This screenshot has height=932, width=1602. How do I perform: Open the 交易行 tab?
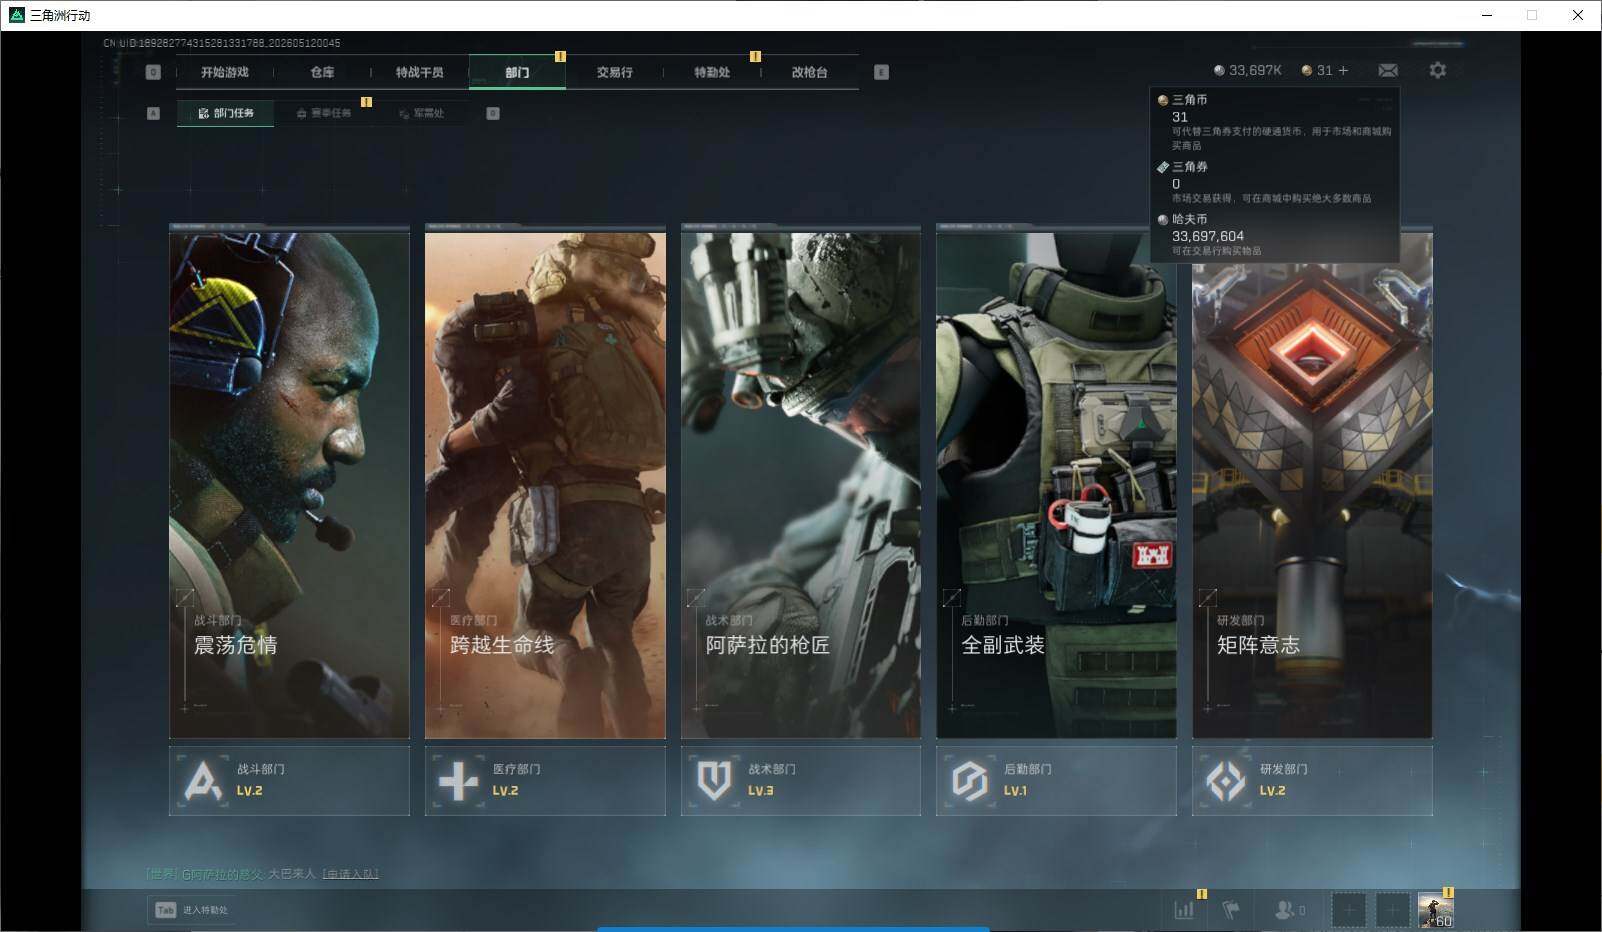614,72
